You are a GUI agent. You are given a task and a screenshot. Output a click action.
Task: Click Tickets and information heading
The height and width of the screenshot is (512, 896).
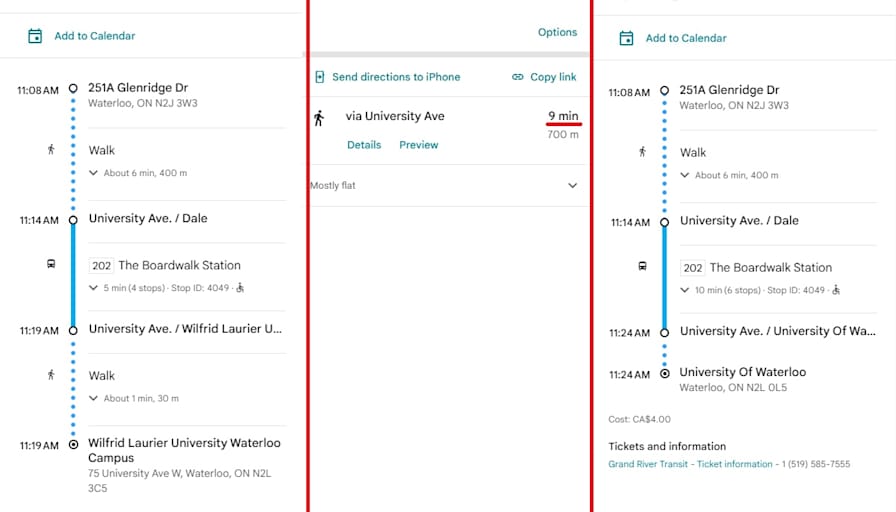point(667,446)
